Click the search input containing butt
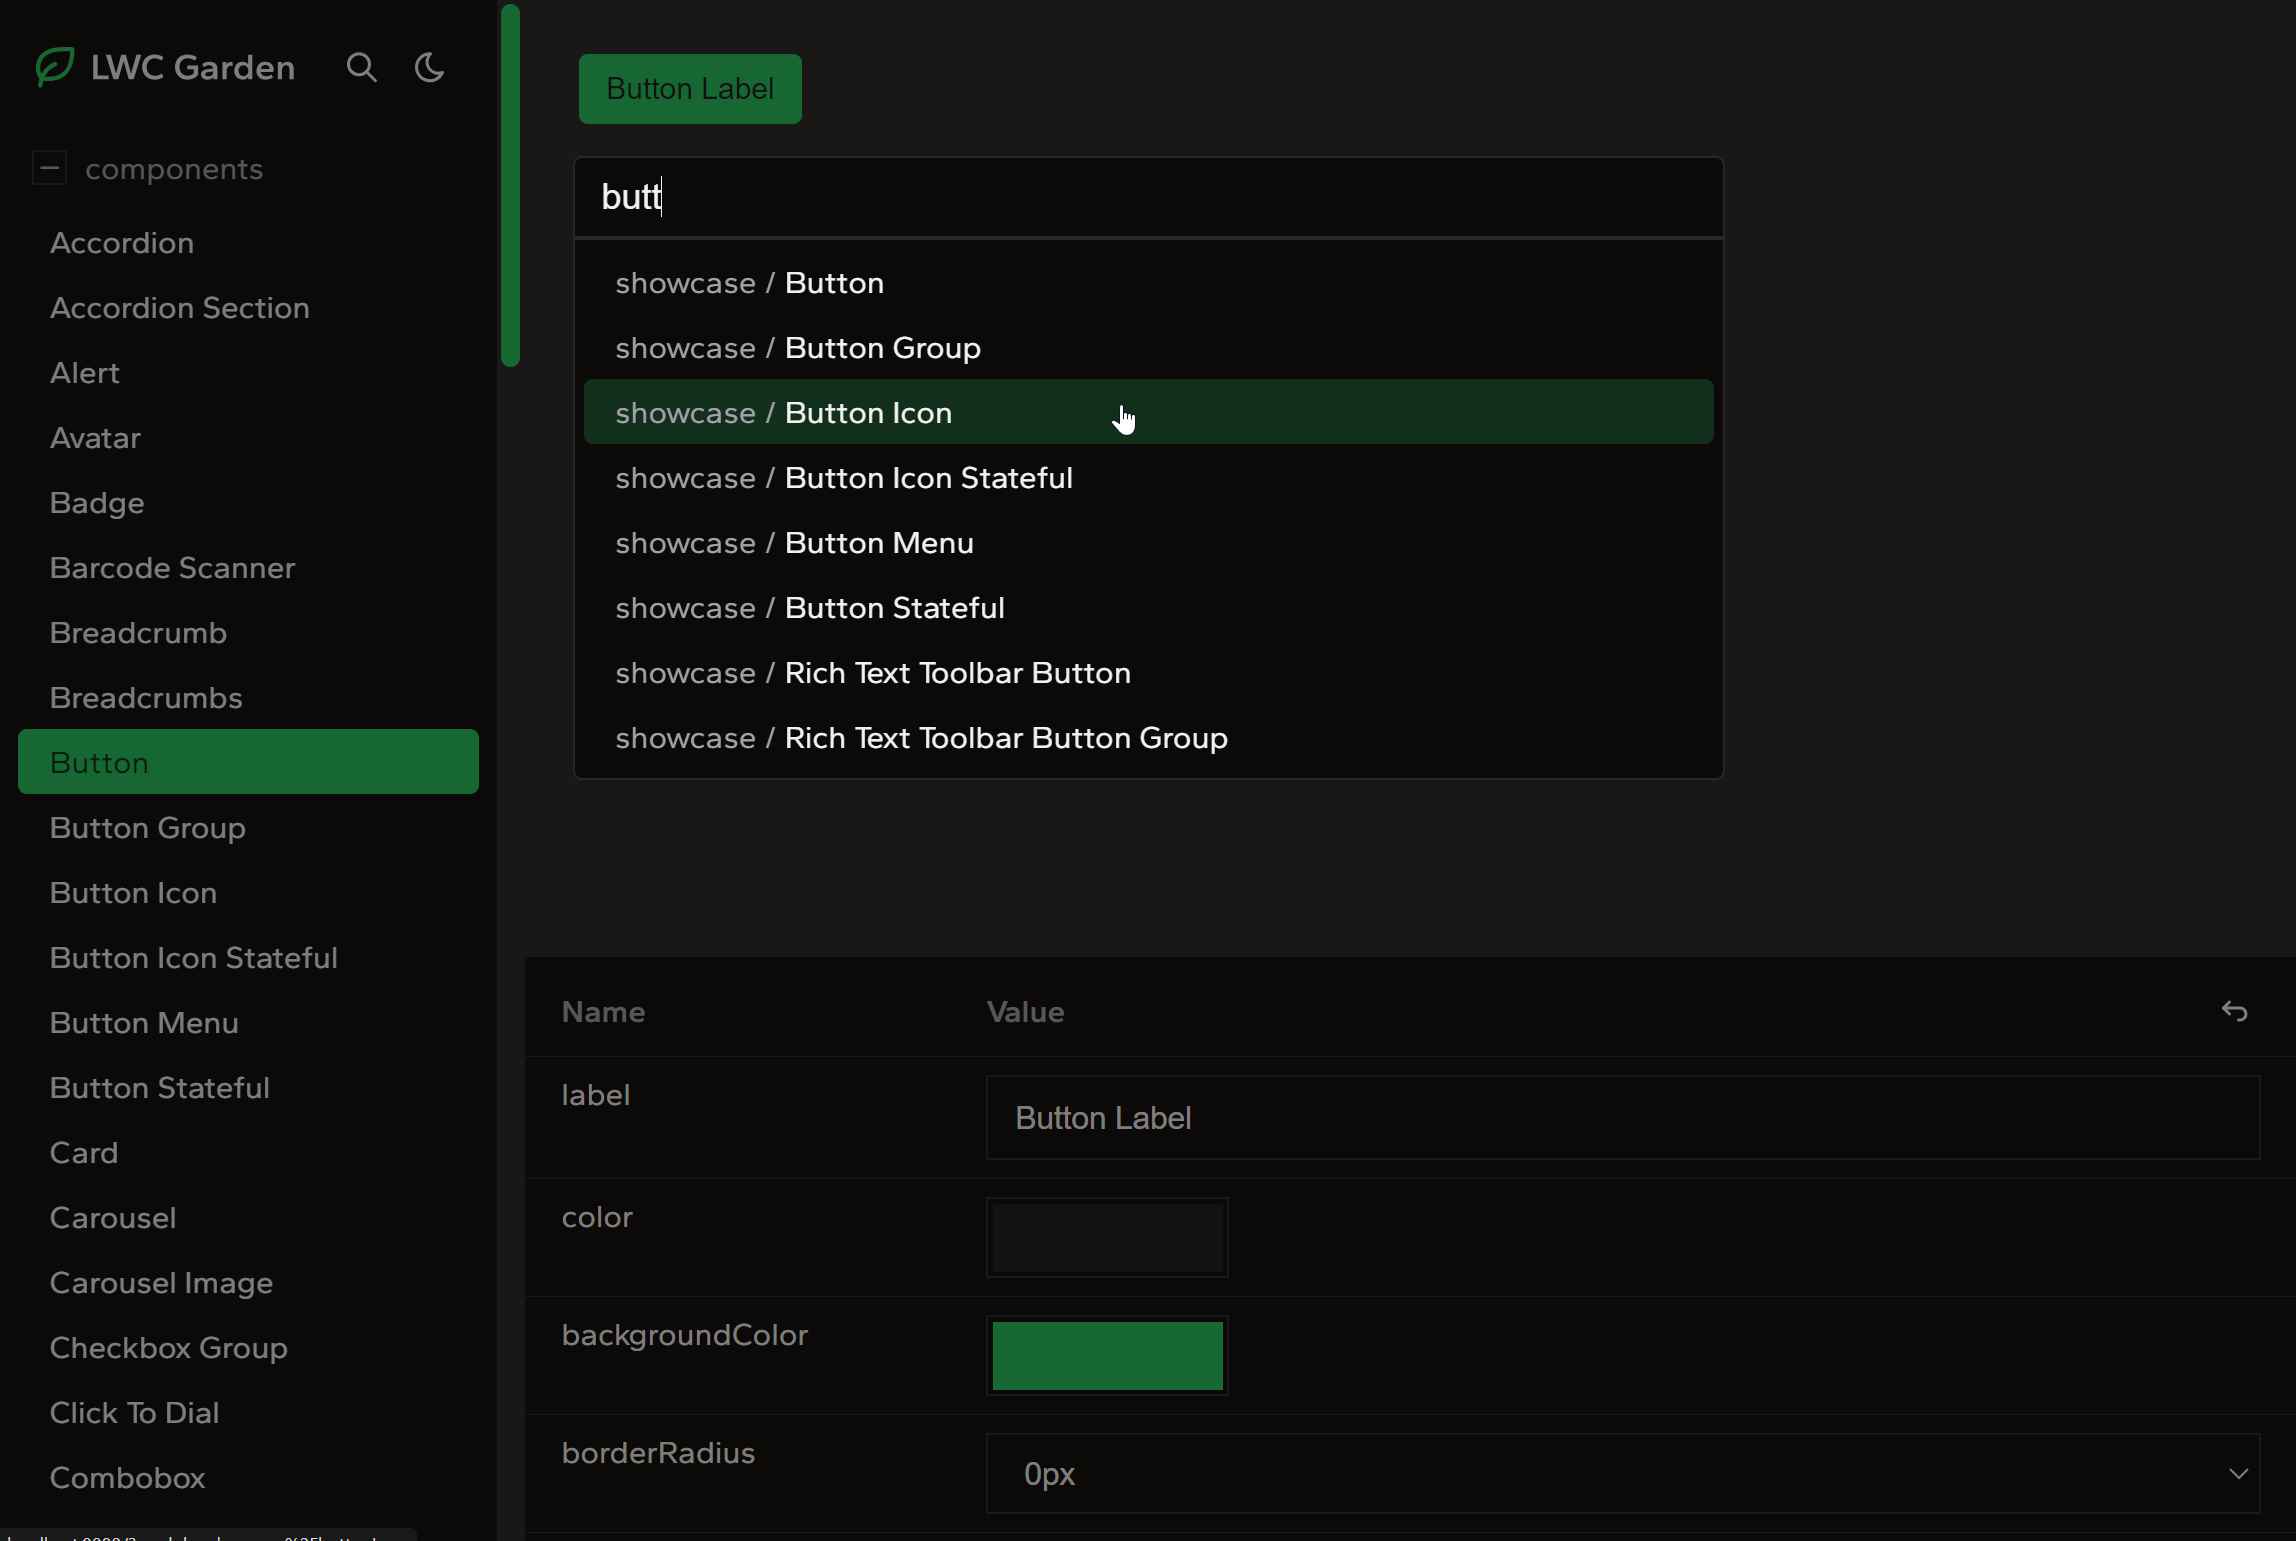This screenshot has width=2296, height=1541. 1147,197
